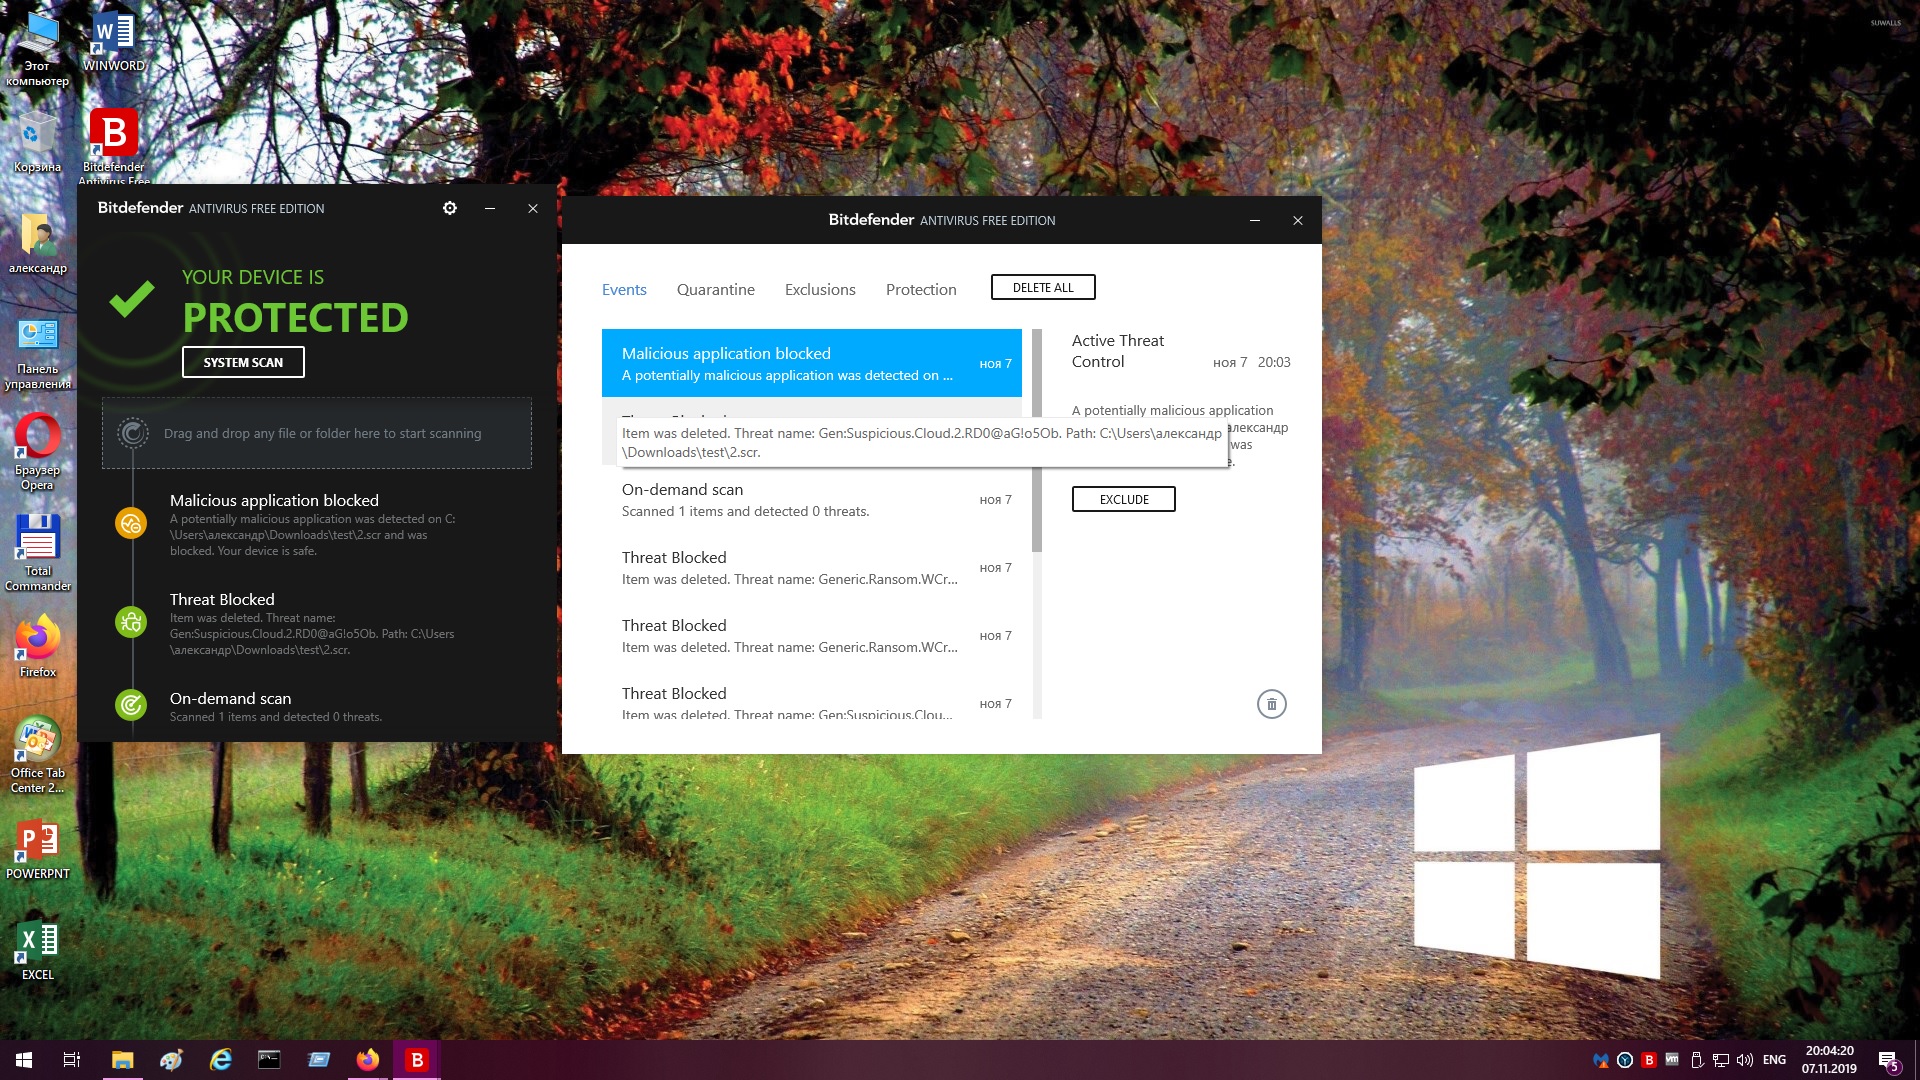Click Bitdefender icon in taskbar
Image resolution: width=1920 pixels, height=1080 pixels.
[x=417, y=1060]
